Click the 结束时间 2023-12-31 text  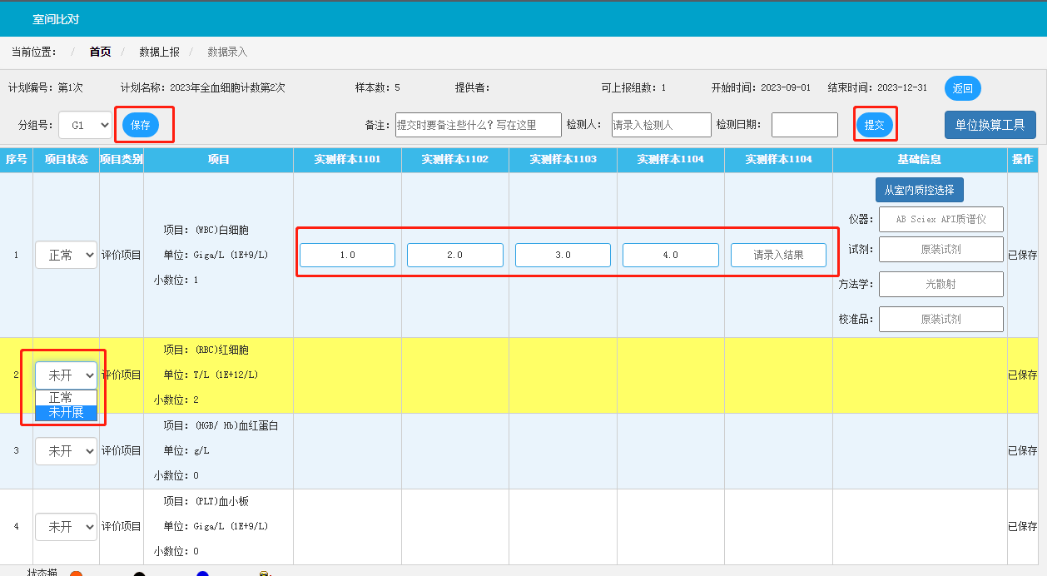877,88
